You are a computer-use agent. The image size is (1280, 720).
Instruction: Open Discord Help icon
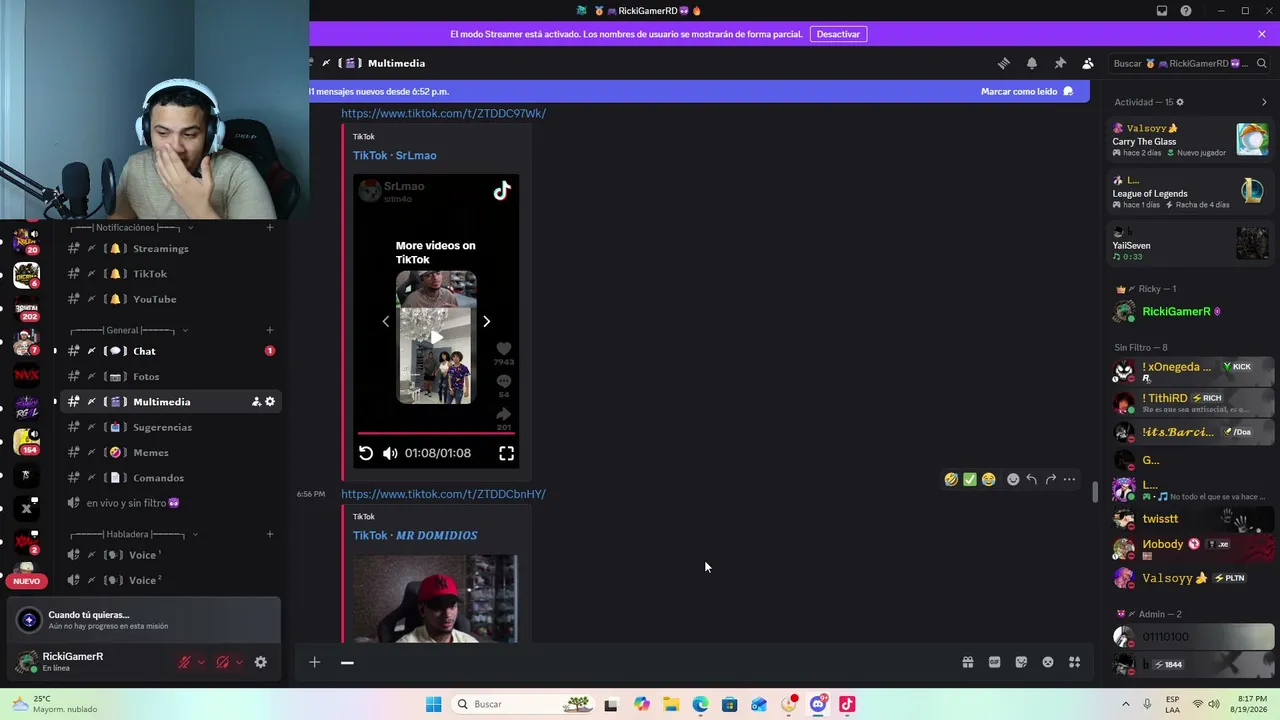click(1186, 11)
